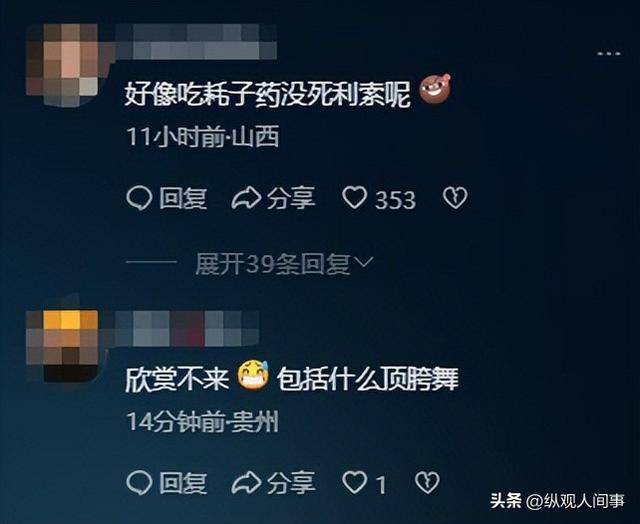The height and width of the screenshot is (524, 640).
Task: Dislike the Shanxi comment with broken heart
Action: (x=455, y=198)
